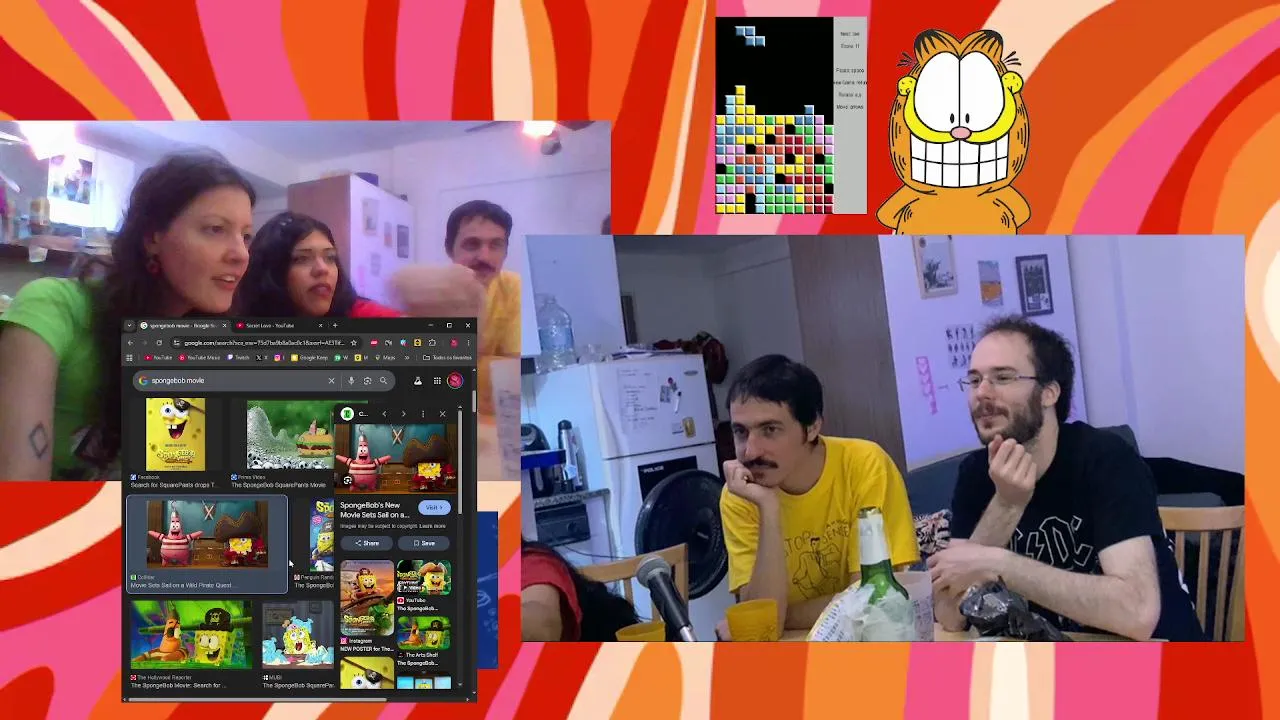Open YouTube bookmark
The height and width of the screenshot is (720, 1280).
[158, 358]
